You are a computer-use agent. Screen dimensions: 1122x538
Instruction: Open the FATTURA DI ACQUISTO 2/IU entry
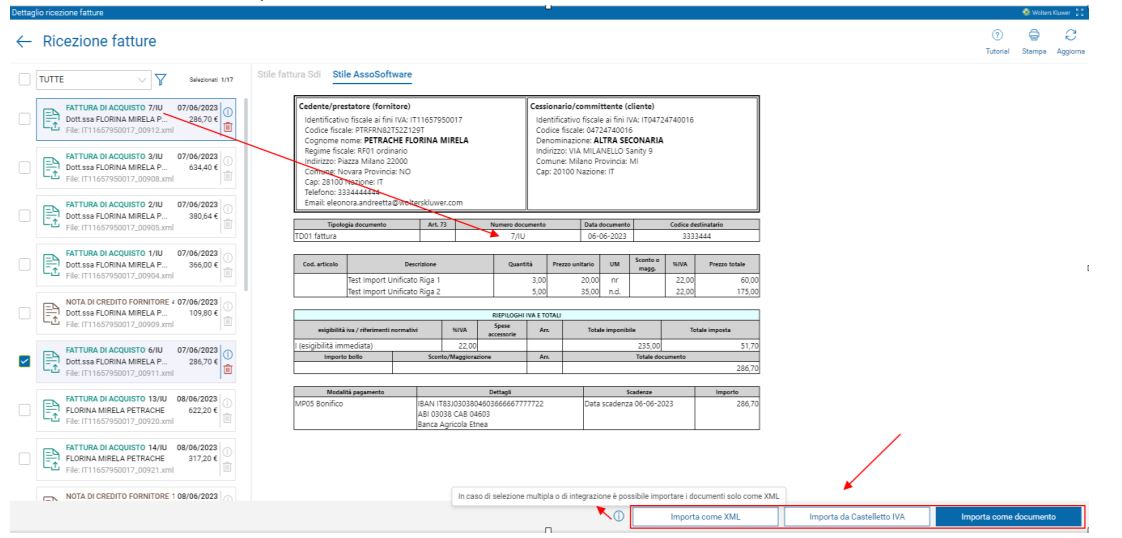point(135,216)
